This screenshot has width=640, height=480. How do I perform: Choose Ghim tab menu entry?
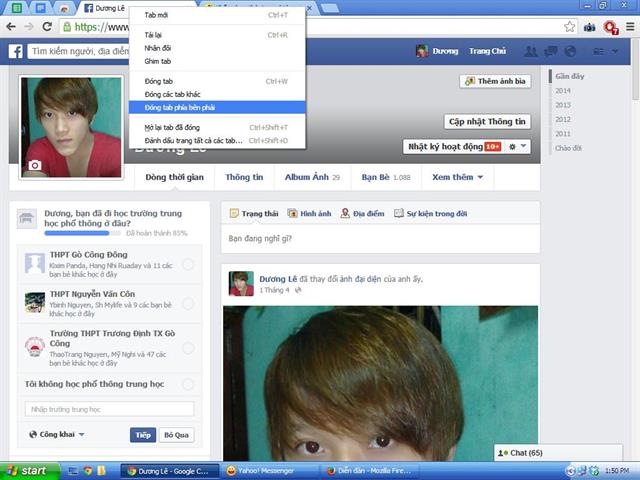217,61
